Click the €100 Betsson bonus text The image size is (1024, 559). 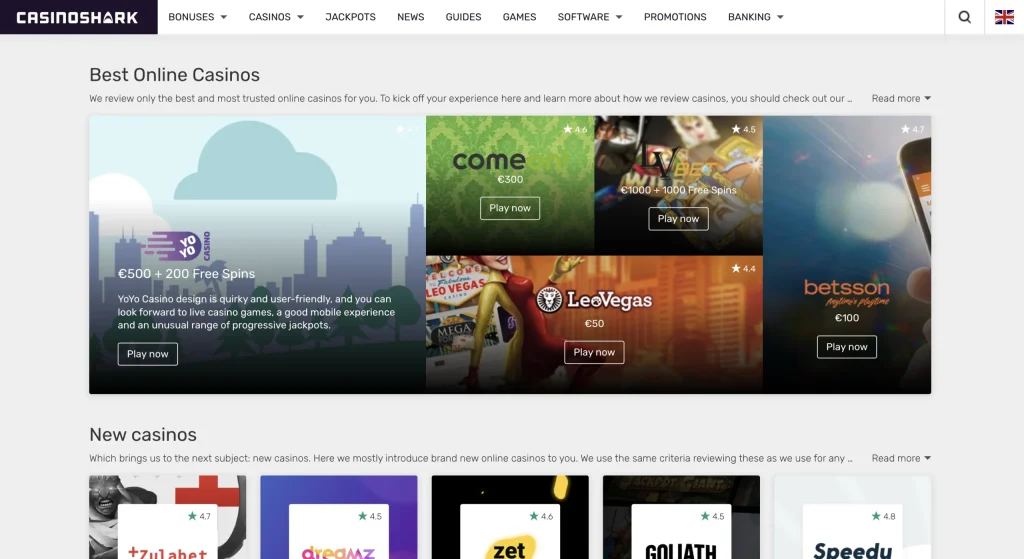tap(846, 318)
